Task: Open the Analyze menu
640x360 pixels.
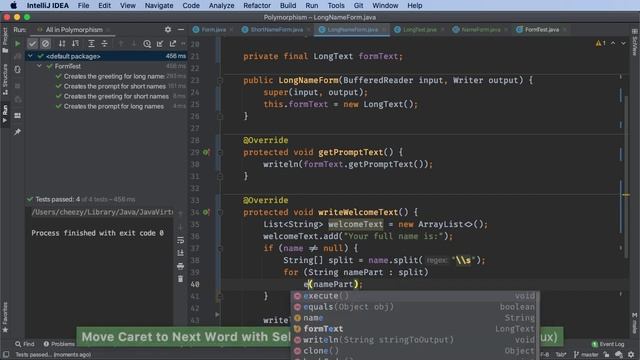Action: [221, 5]
